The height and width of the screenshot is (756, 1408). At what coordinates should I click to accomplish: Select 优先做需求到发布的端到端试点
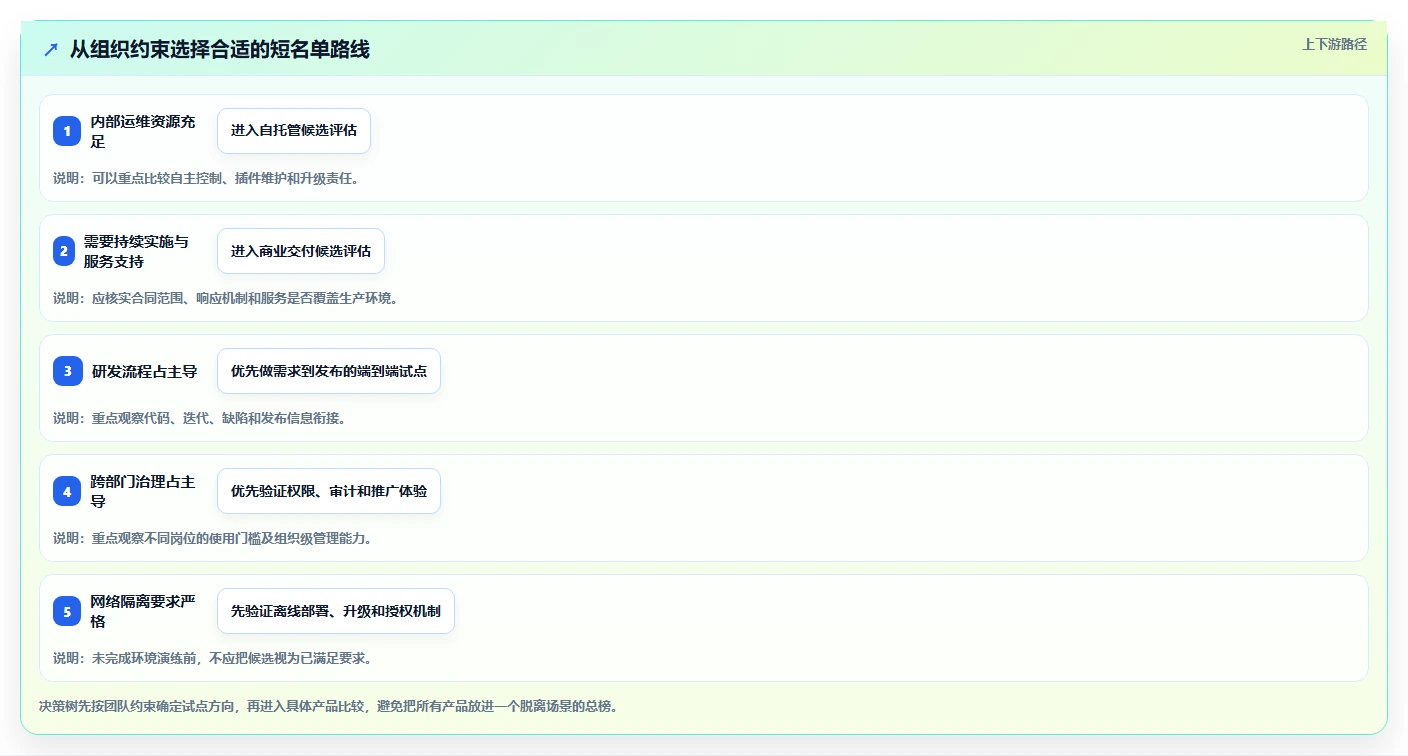click(329, 371)
